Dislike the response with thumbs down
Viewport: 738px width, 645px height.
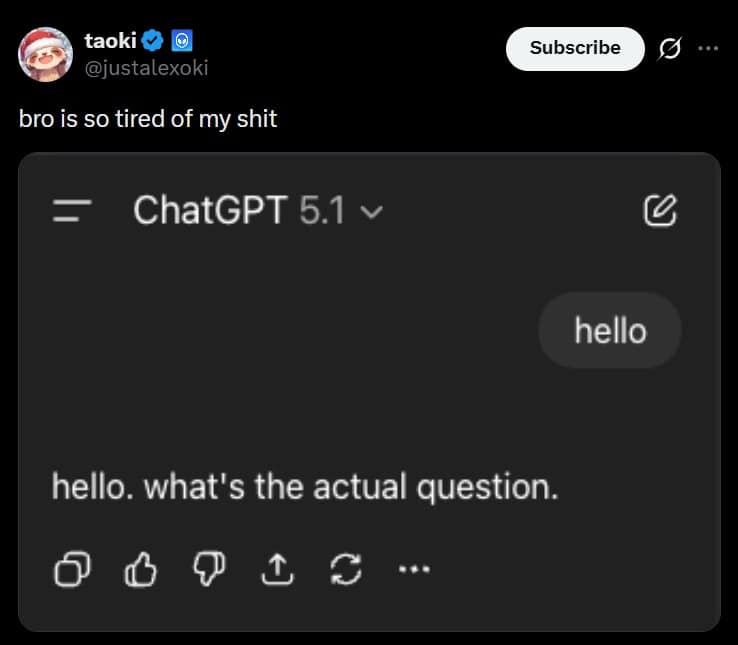(x=206, y=568)
